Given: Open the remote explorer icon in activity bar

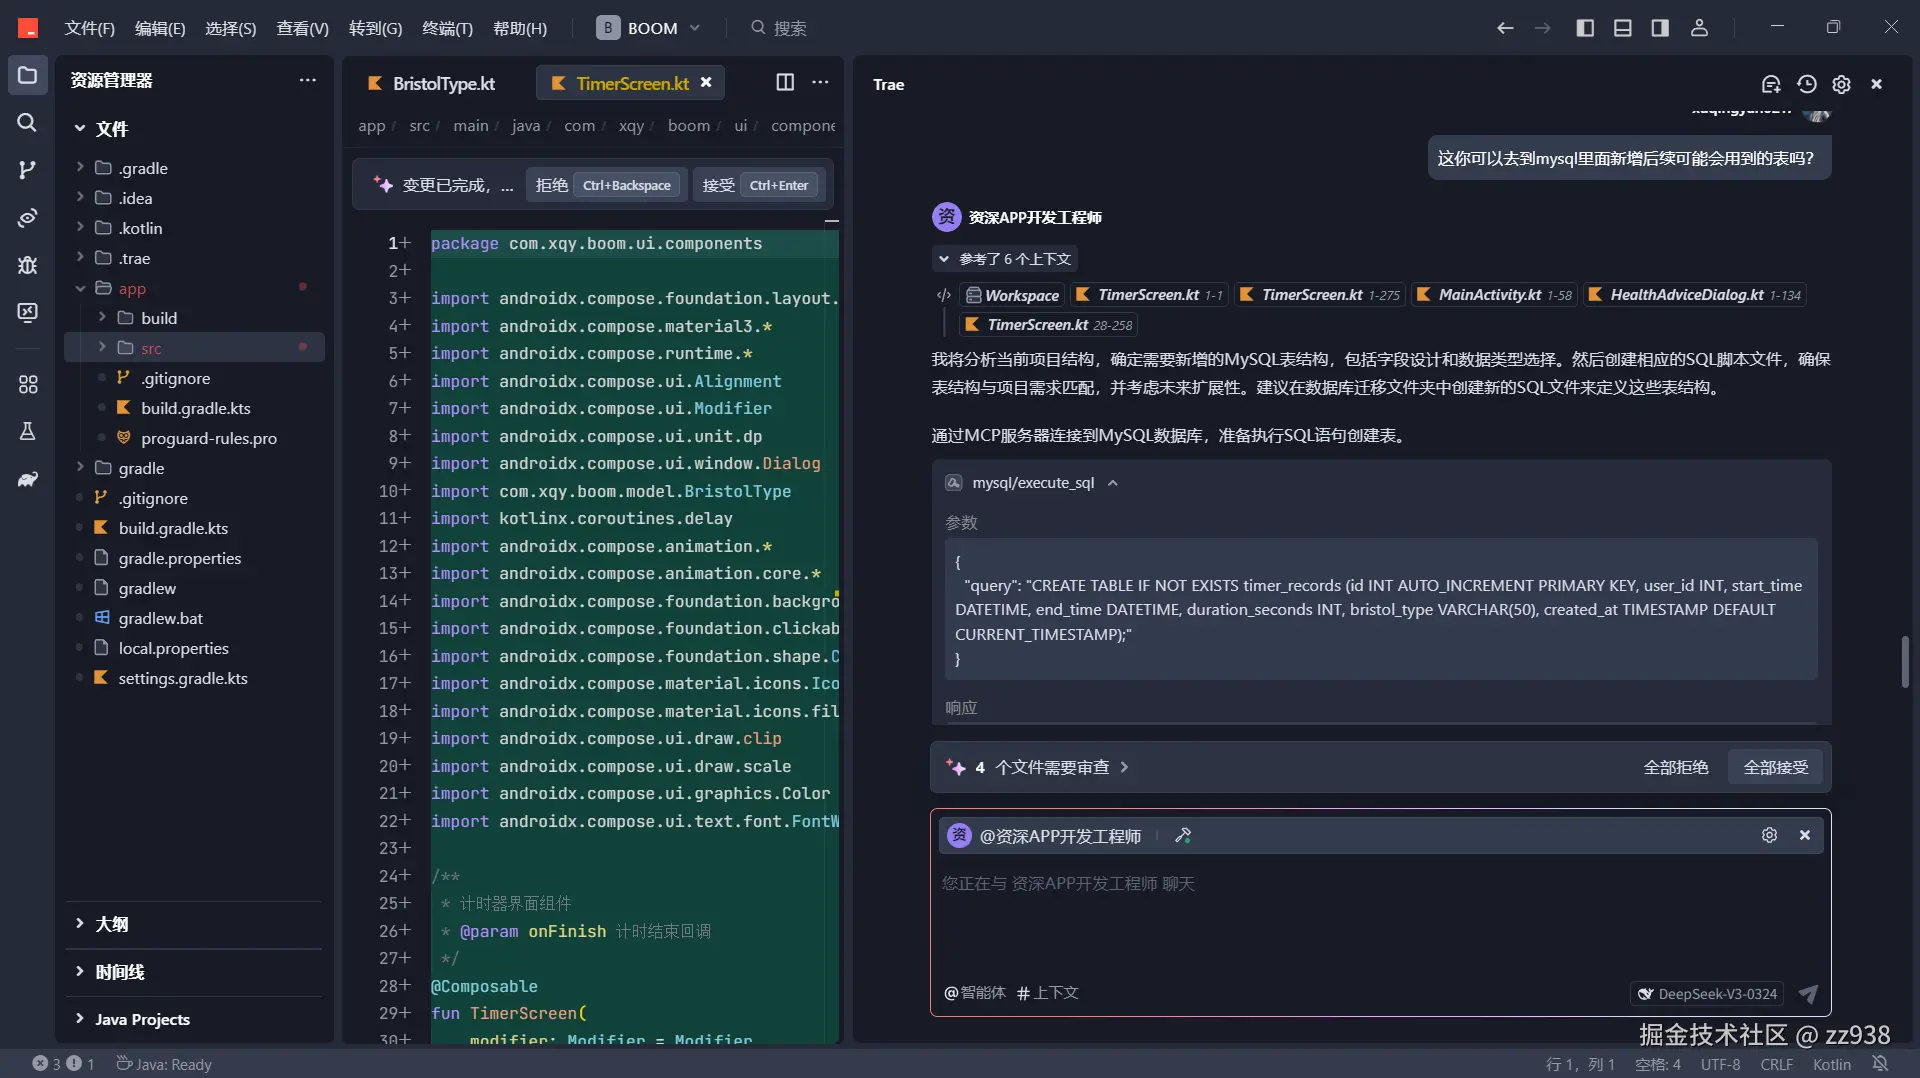Looking at the screenshot, I should click(x=27, y=313).
